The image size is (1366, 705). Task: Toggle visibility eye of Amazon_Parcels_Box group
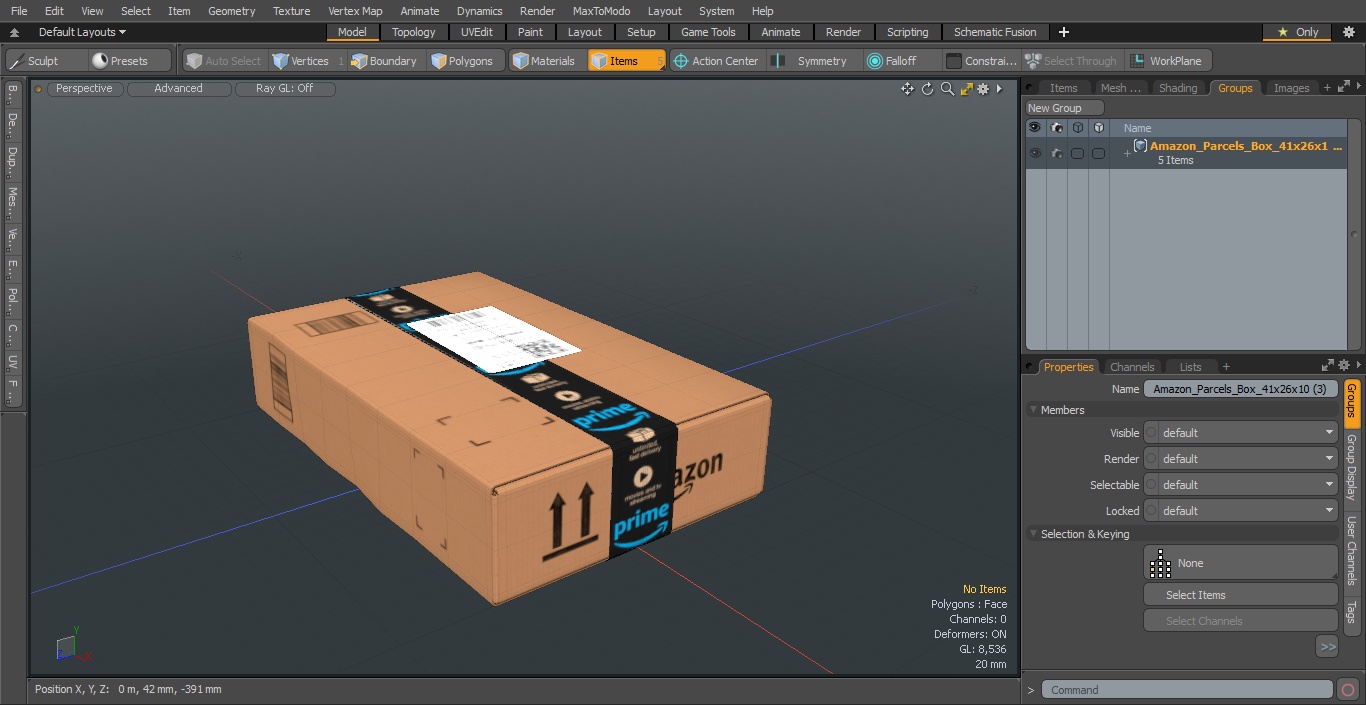[x=1035, y=153]
